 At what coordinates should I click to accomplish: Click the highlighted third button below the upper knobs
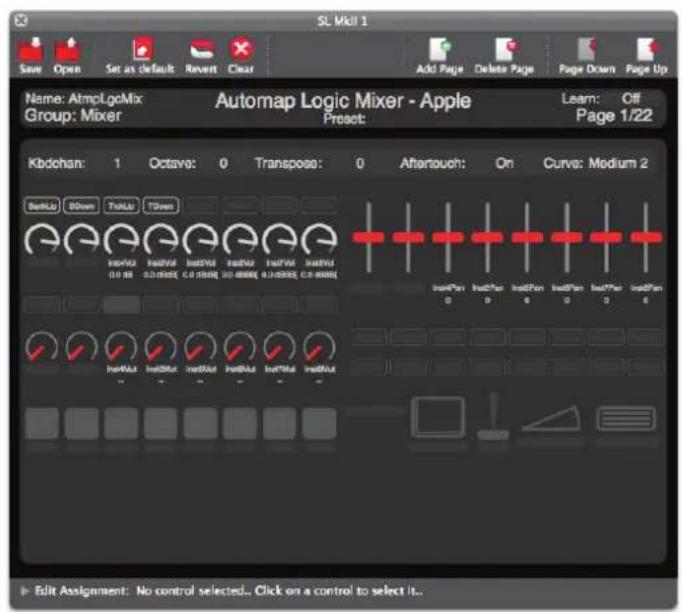tap(121, 304)
